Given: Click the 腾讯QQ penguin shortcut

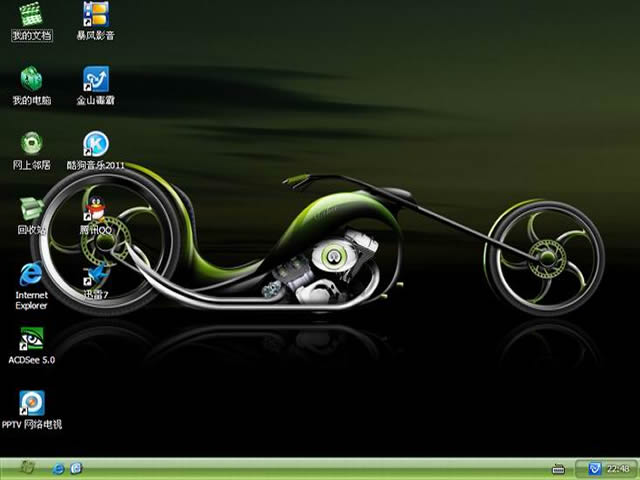Looking at the screenshot, I should coord(96,208).
